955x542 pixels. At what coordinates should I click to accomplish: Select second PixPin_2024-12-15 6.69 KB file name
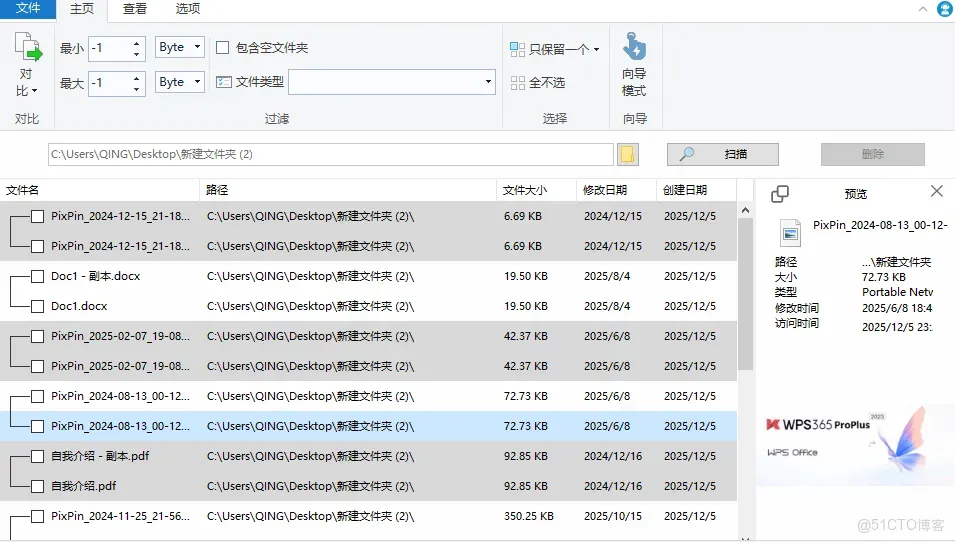(121, 246)
